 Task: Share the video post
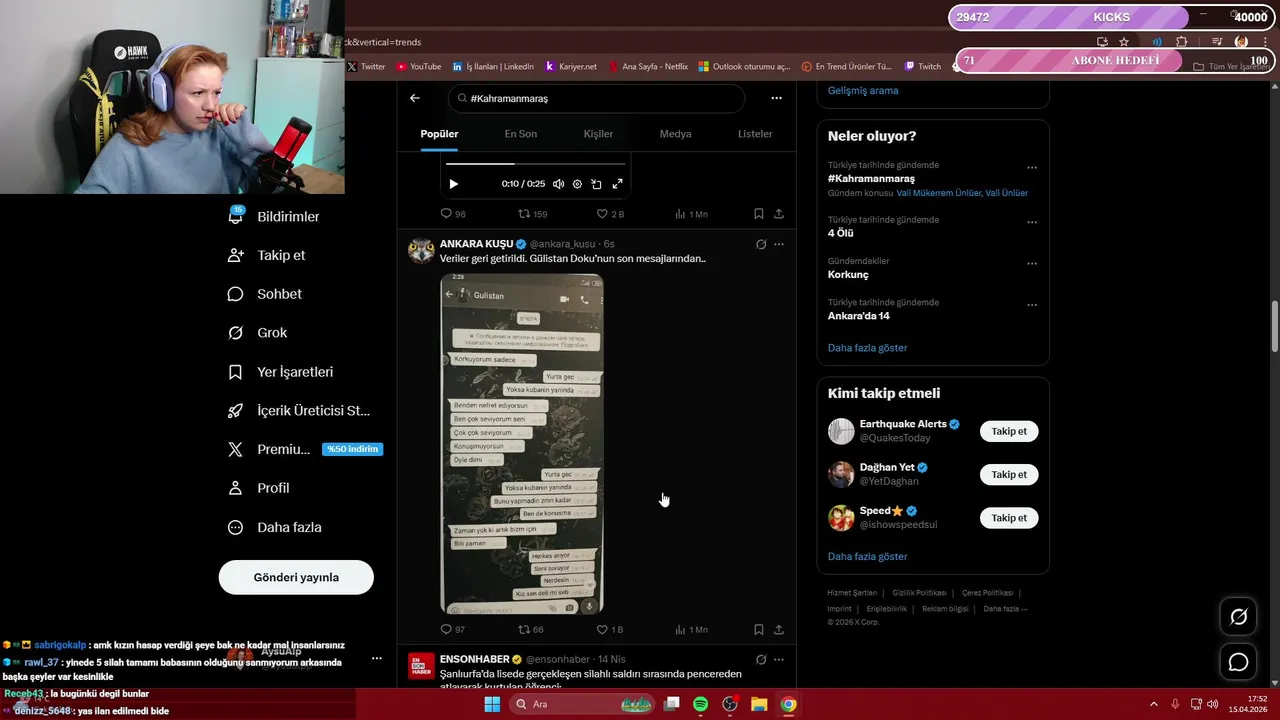click(x=779, y=214)
